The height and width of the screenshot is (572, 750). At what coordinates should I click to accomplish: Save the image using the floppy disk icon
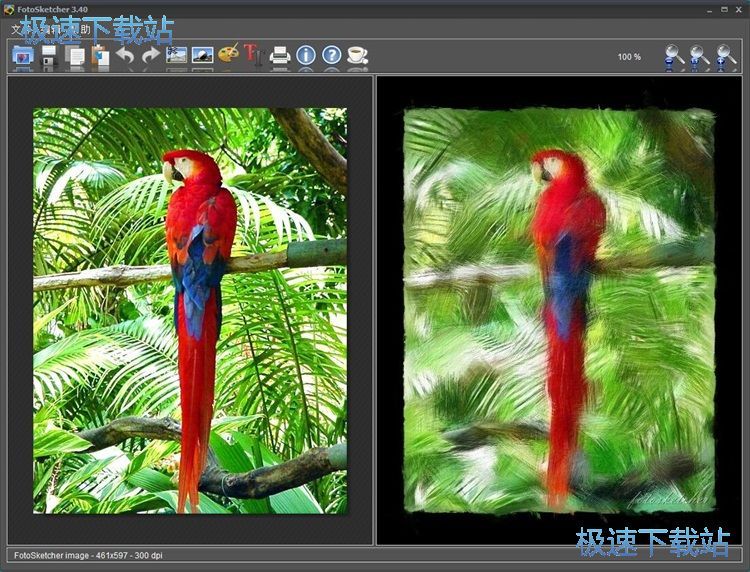pos(48,55)
